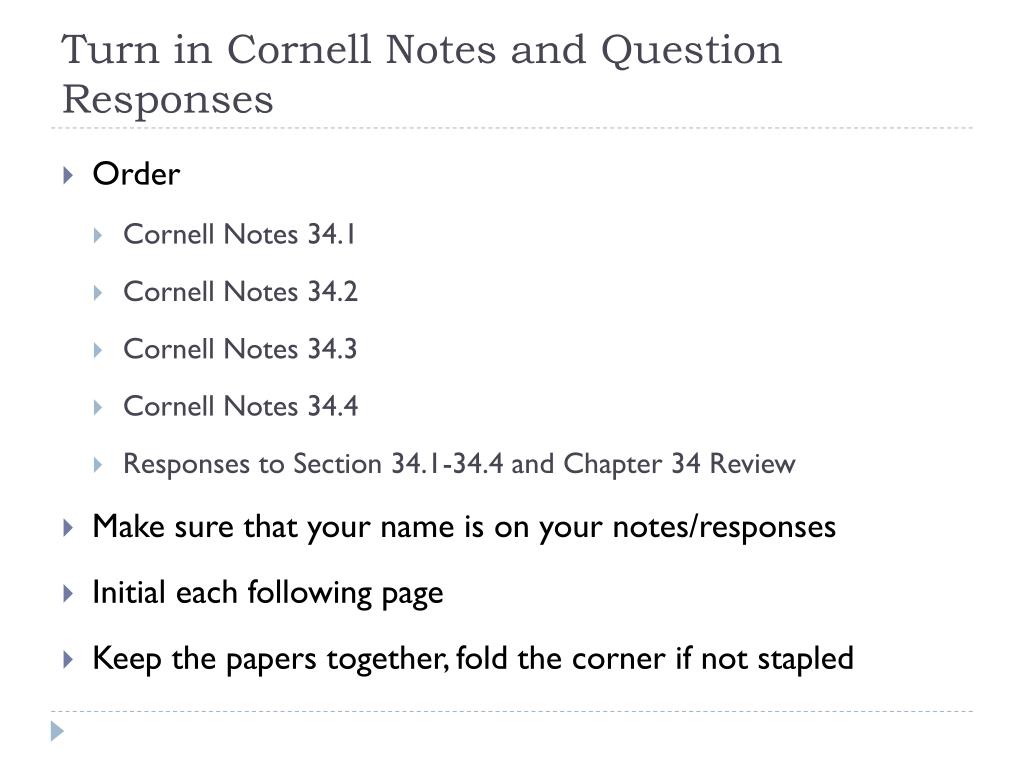Click the word Order heading text

pos(136,174)
